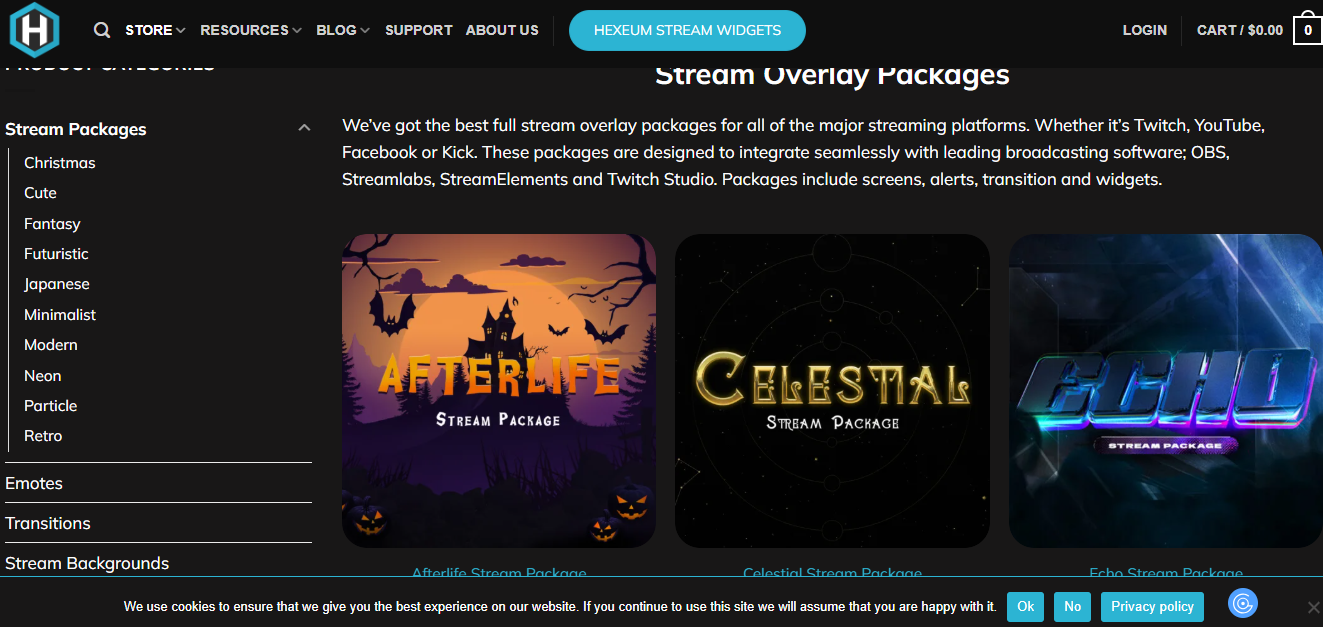Go to the SUPPORT page
Viewport: 1323px width, 627px height.
pyautogui.click(x=419, y=30)
